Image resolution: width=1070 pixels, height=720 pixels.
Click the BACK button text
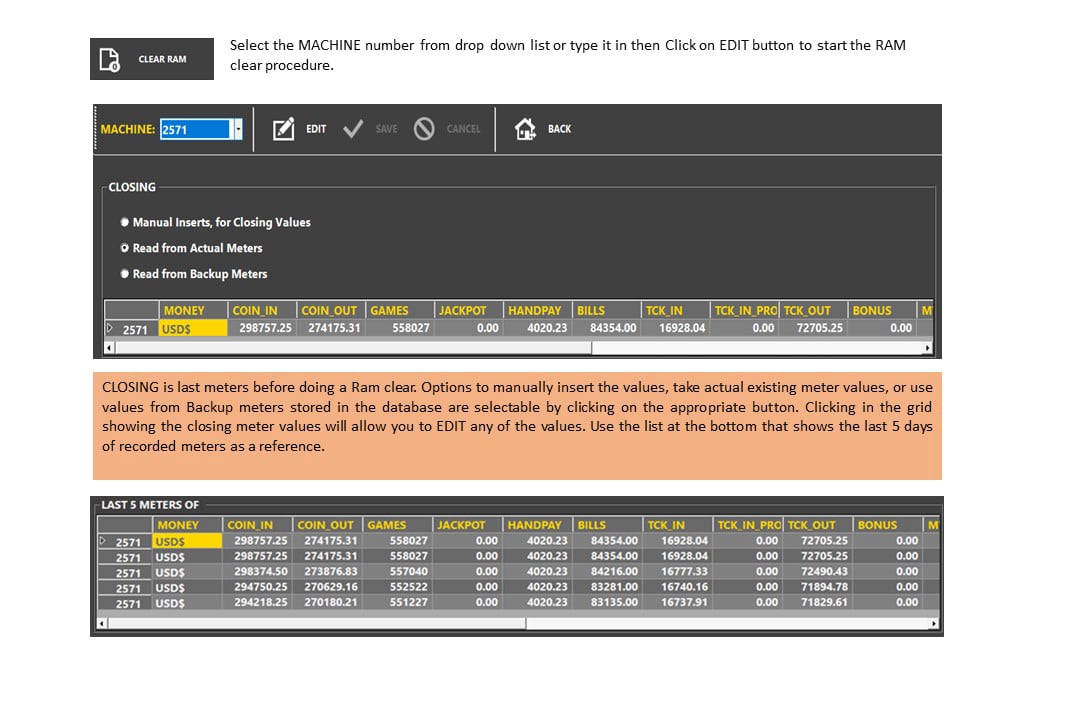[x=560, y=128]
